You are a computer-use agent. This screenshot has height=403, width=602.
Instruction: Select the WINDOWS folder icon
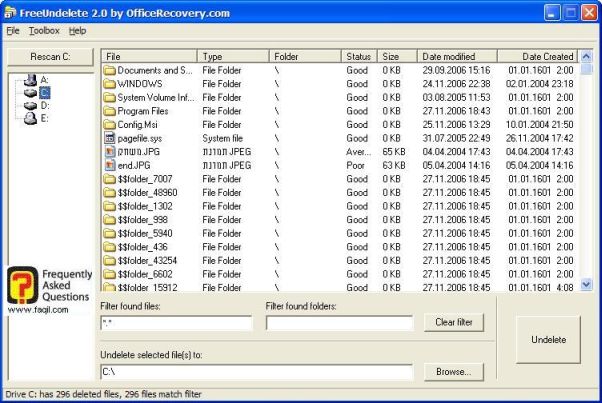[110, 84]
